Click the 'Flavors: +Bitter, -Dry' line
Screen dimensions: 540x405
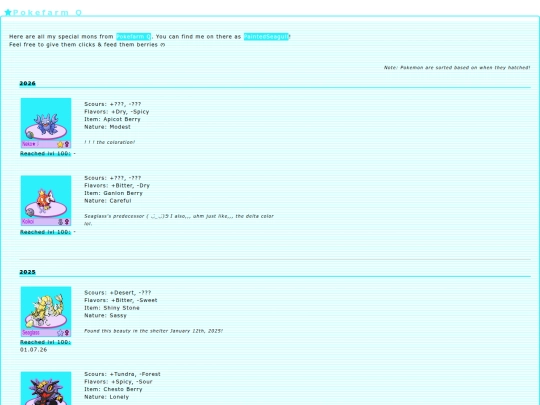[x=117, y=186]
